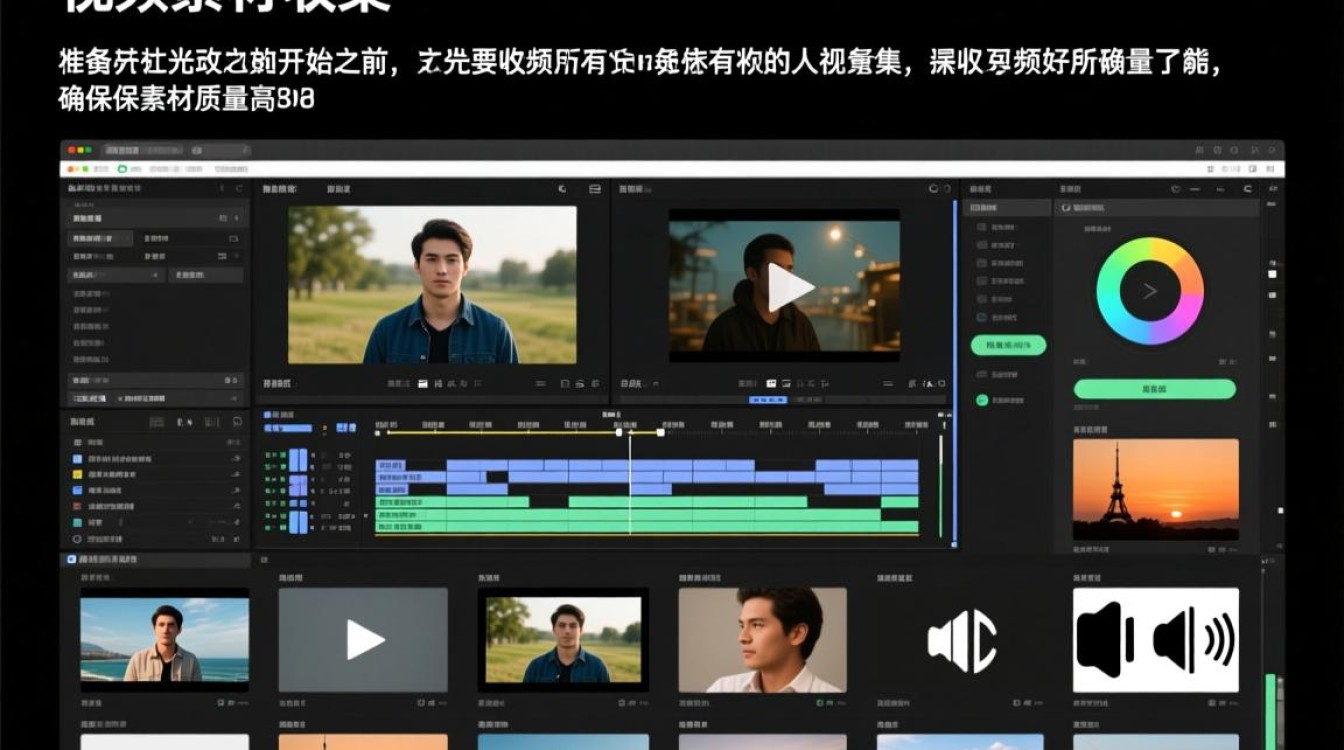Click the white filled icon under the source monitor
Image resolution: width=1344 pixels, height=750 pixels.
[x=422, y=383]
